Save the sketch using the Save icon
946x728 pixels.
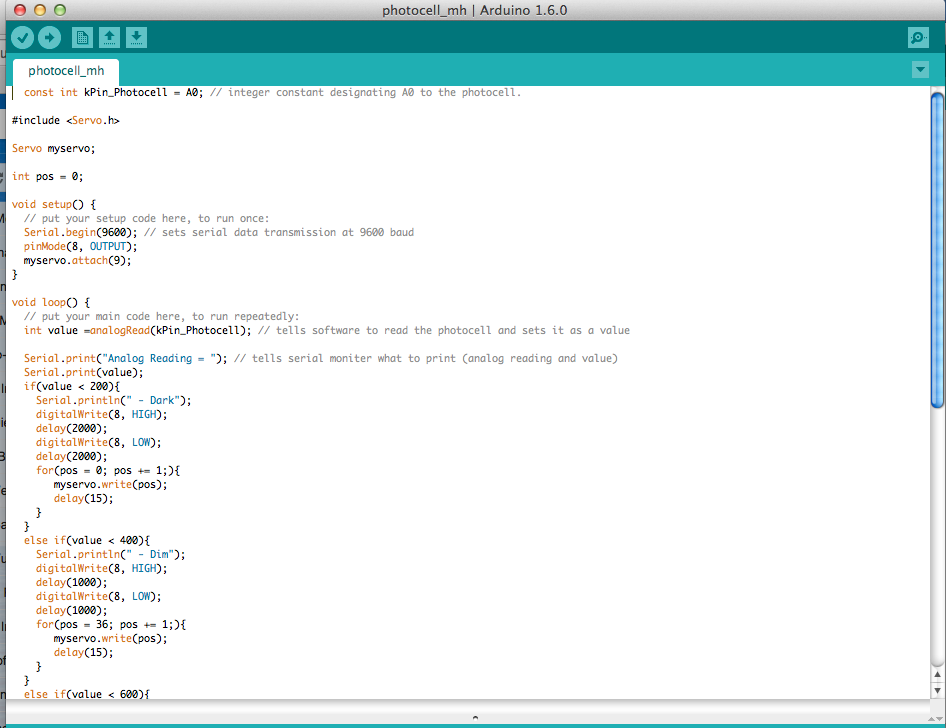click(x=136, y=37)
